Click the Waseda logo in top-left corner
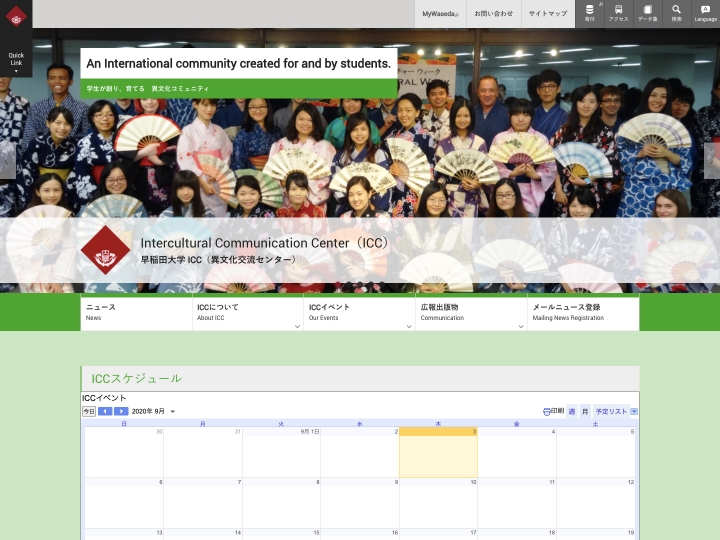The image size is (720, 540). [x=16, y=17]
